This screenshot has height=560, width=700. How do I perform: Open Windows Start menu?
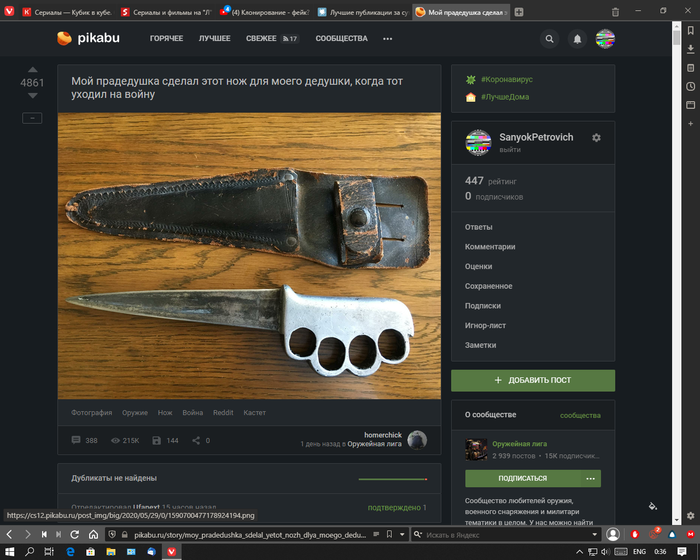point(9,552)
